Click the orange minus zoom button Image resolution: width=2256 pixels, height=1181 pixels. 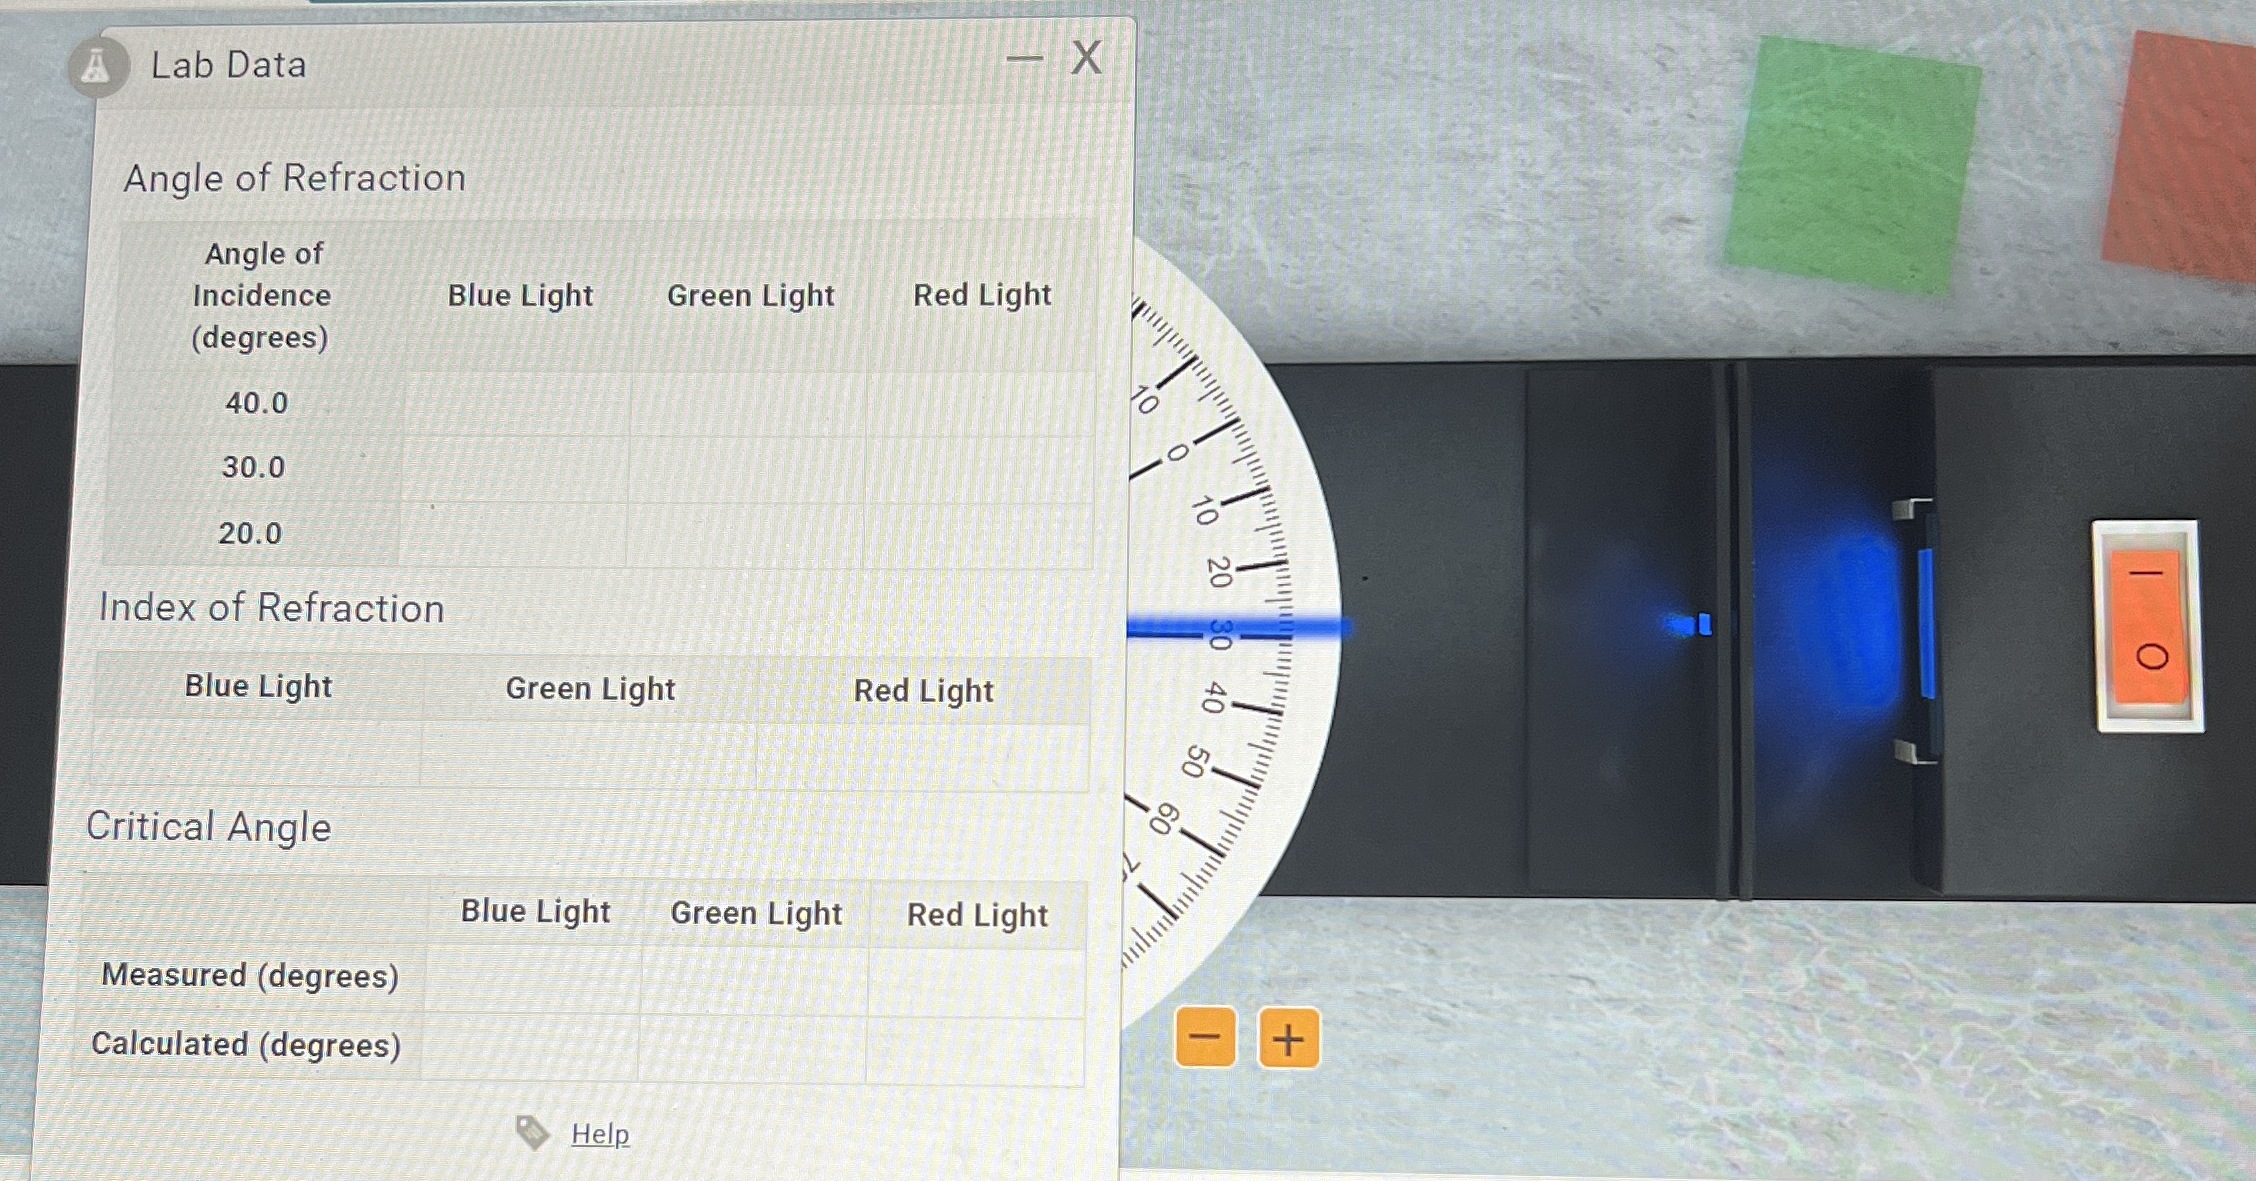pos(1205,1037)
